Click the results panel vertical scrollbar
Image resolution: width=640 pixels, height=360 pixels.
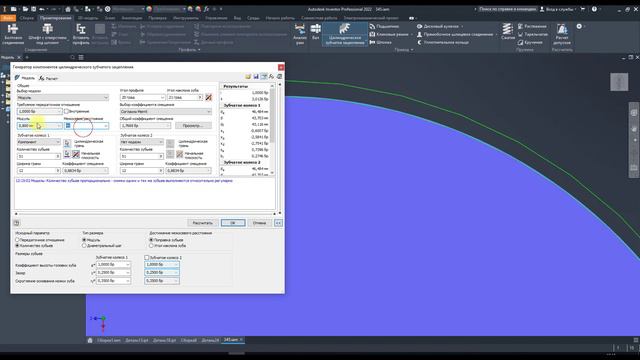272,129
